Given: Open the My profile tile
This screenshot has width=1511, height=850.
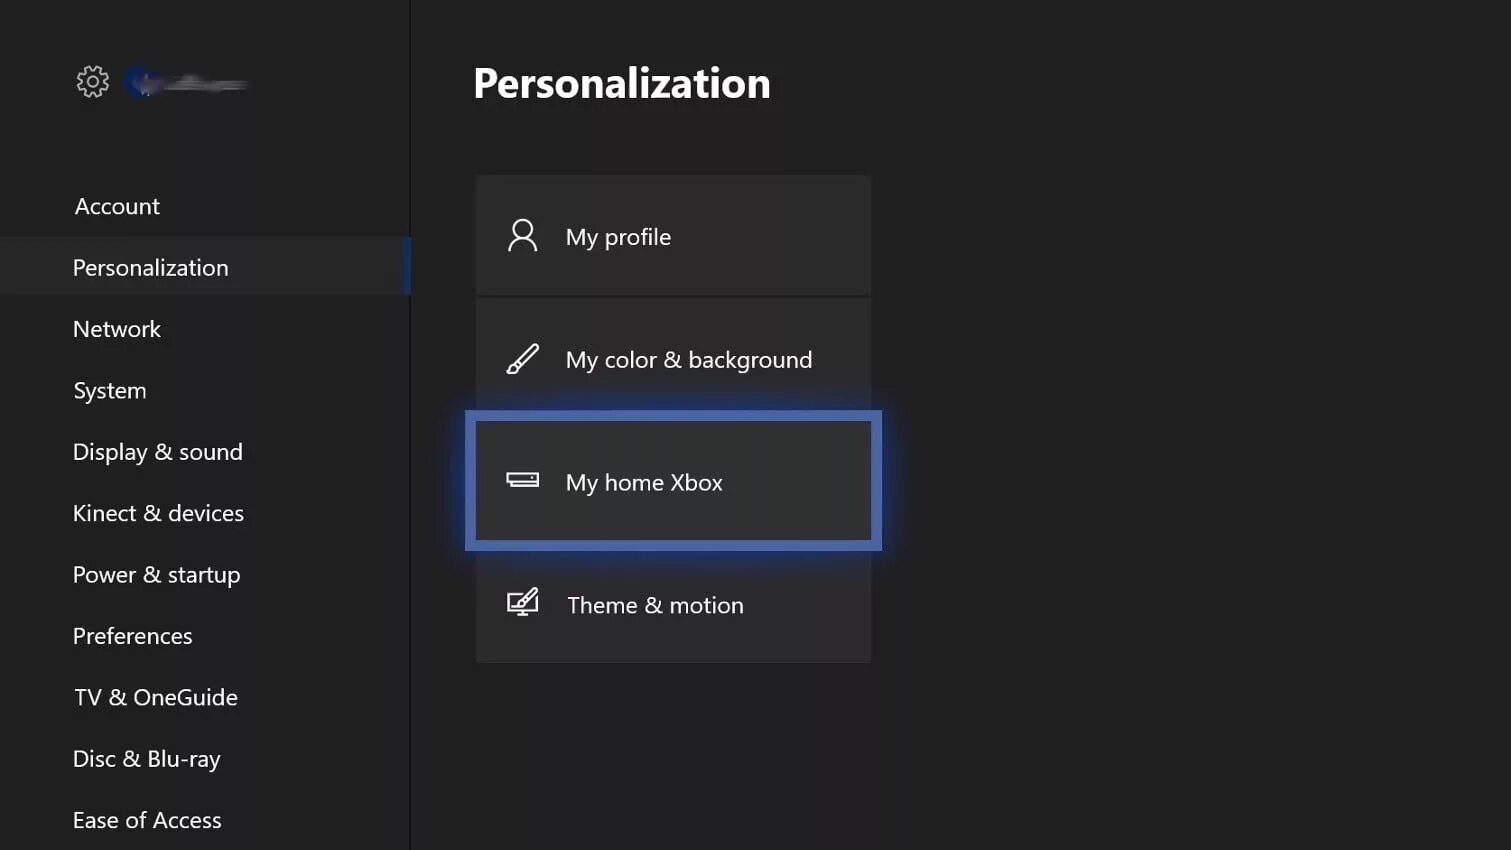Looking at the screenshot, I should (x=673, y=236).
